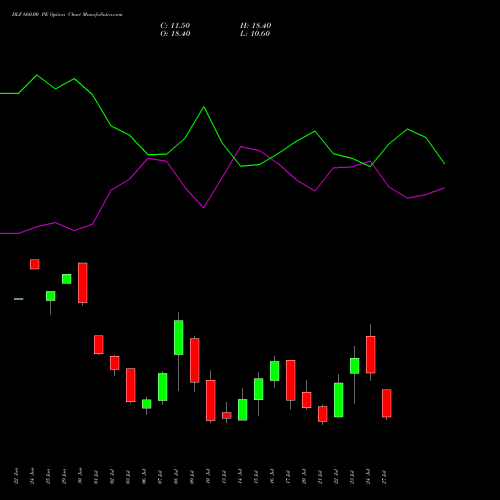This screenshot has height=500, width=500.
Task: Click the red candle for 10 Jul
Action: point(211,400)
